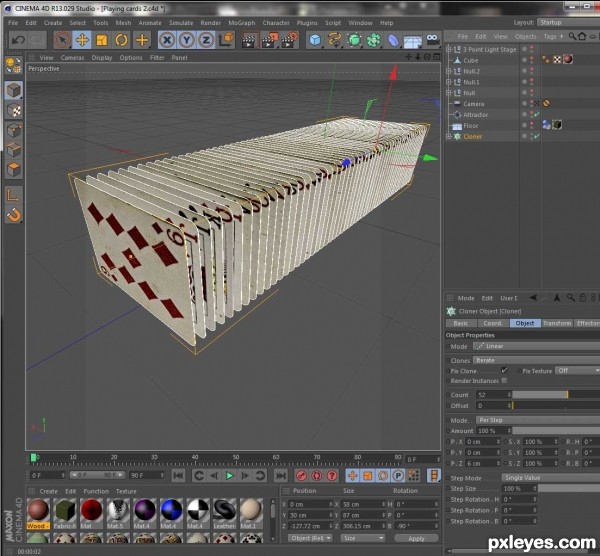The width and height of the screenshot is (600, 556).
Task: Select Floor in object manager
Action: pos(471,126)
